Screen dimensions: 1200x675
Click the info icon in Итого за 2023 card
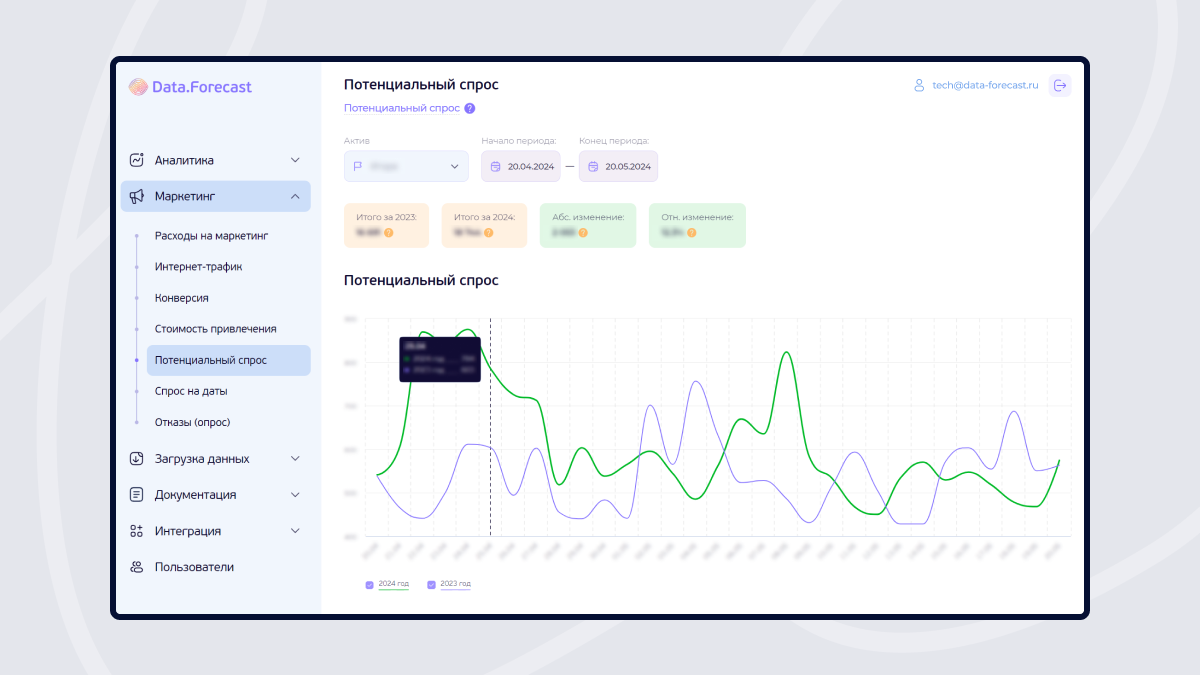(389, 233)
